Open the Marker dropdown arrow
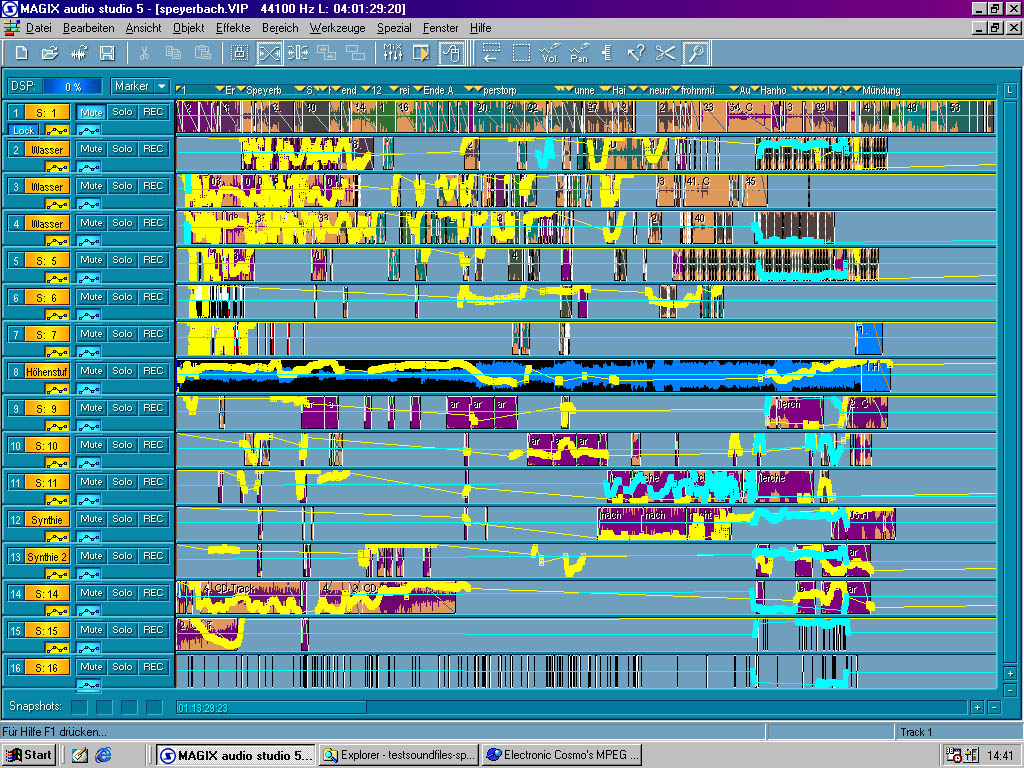The width and height of the screenshot is (1024, 768). [x=161, y=87]
